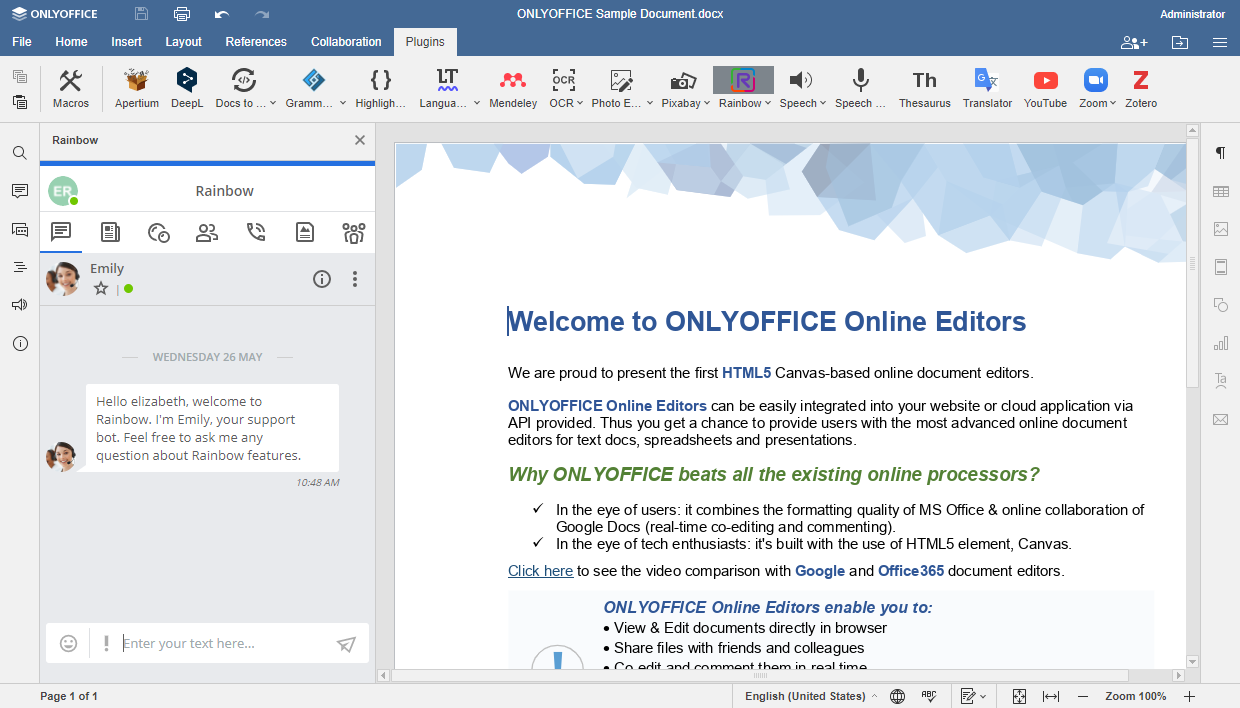Launch the YouTube plugin
The image size is (1240, 708).
coord(1045,88)
